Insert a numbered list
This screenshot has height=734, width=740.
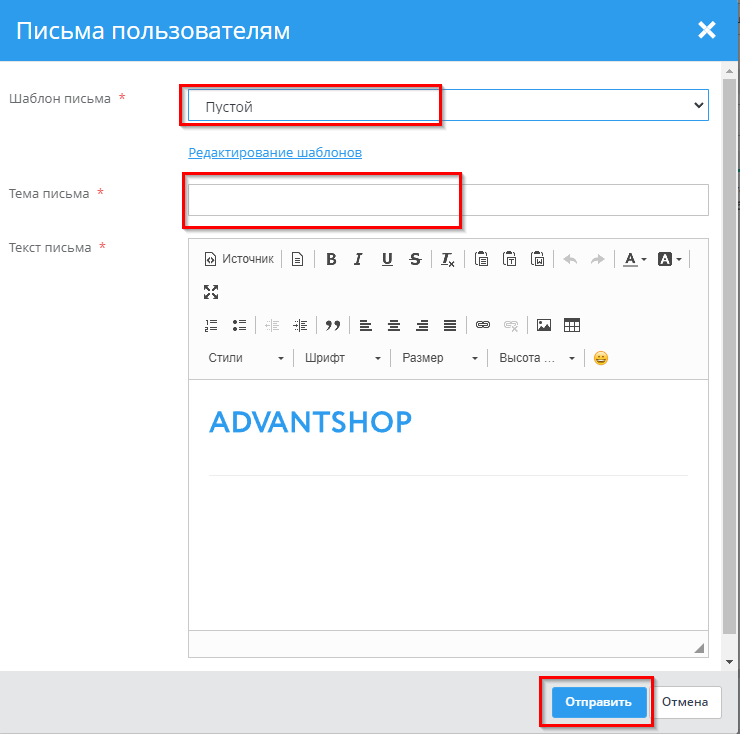(x=211, y=325)
